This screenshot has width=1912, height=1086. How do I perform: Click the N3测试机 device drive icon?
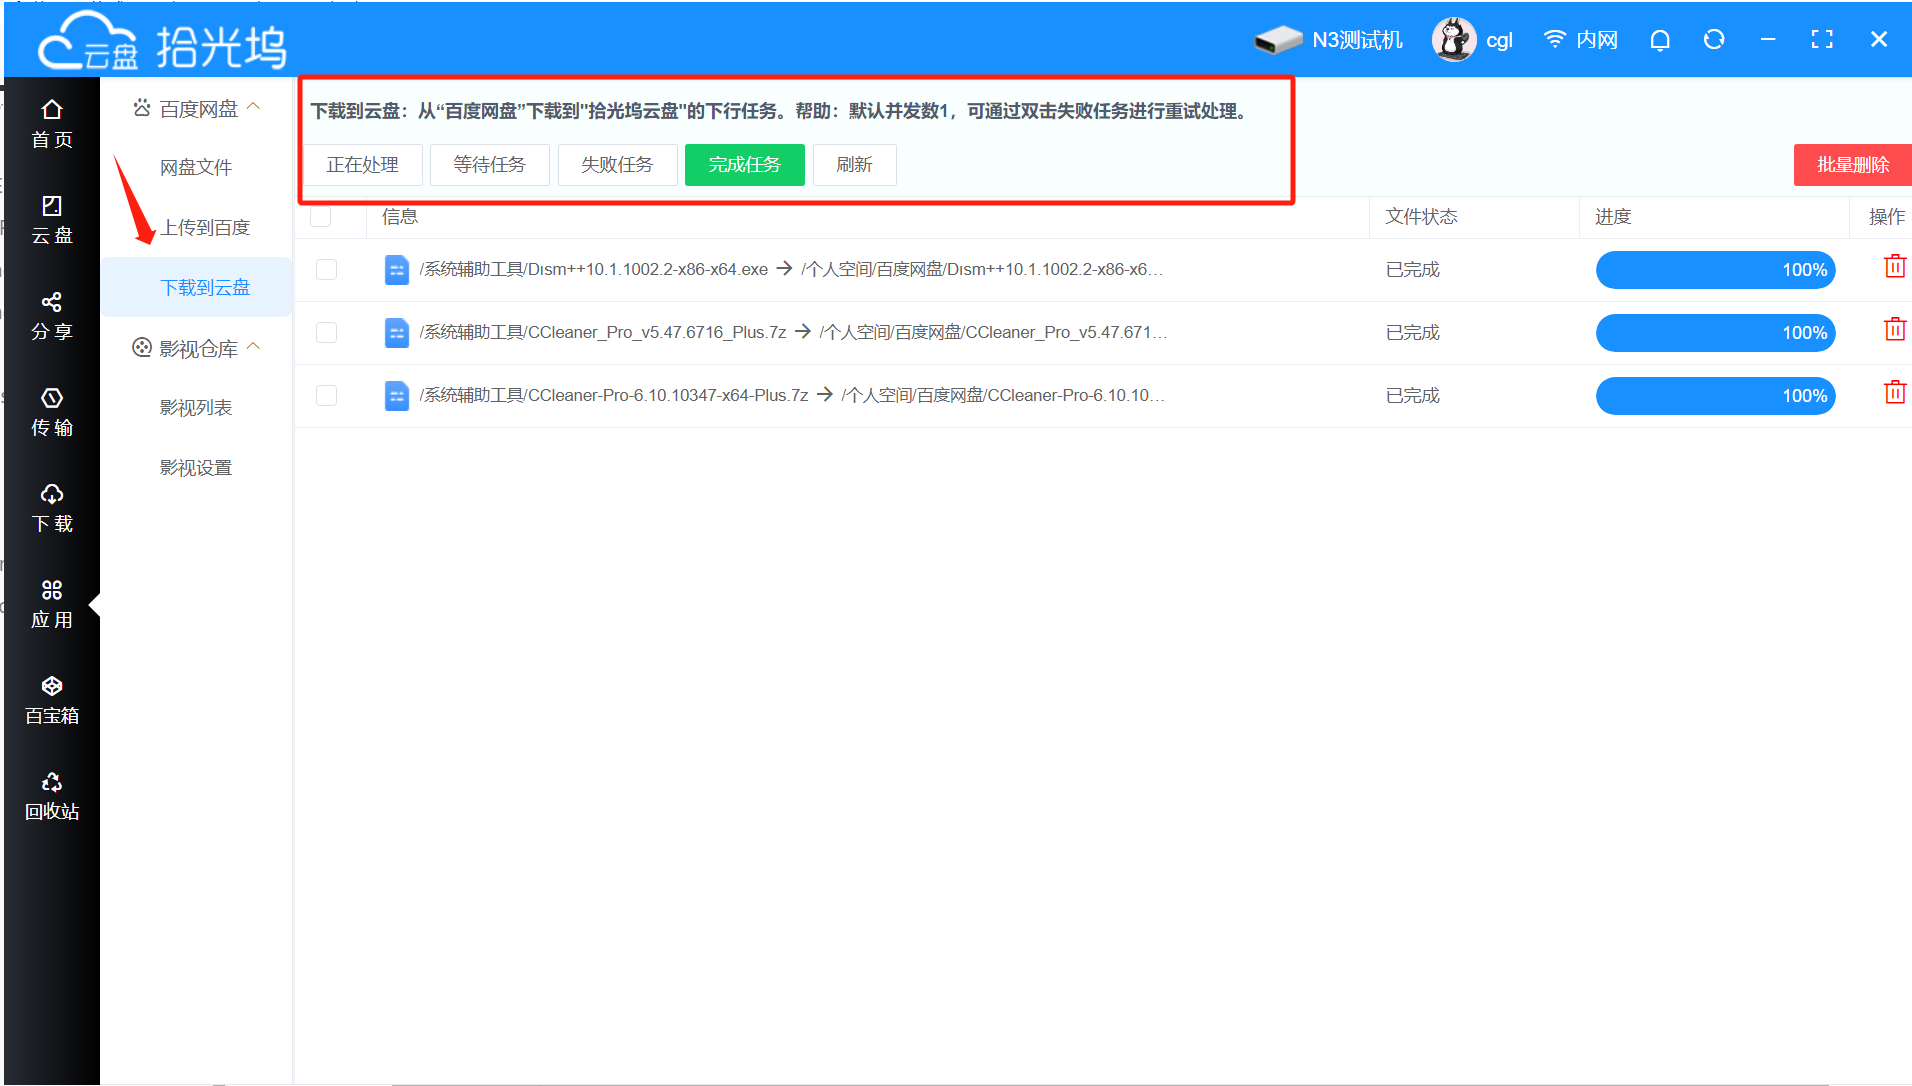point(1278,40)
